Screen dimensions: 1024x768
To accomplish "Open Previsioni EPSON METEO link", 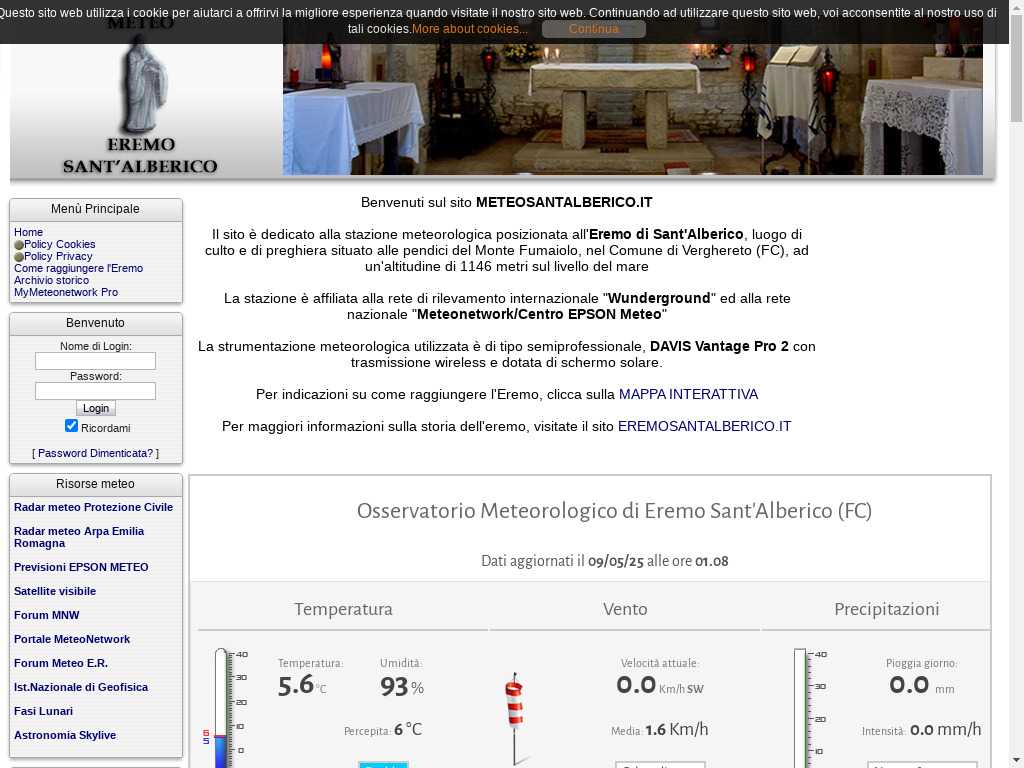I will (81, 567).
